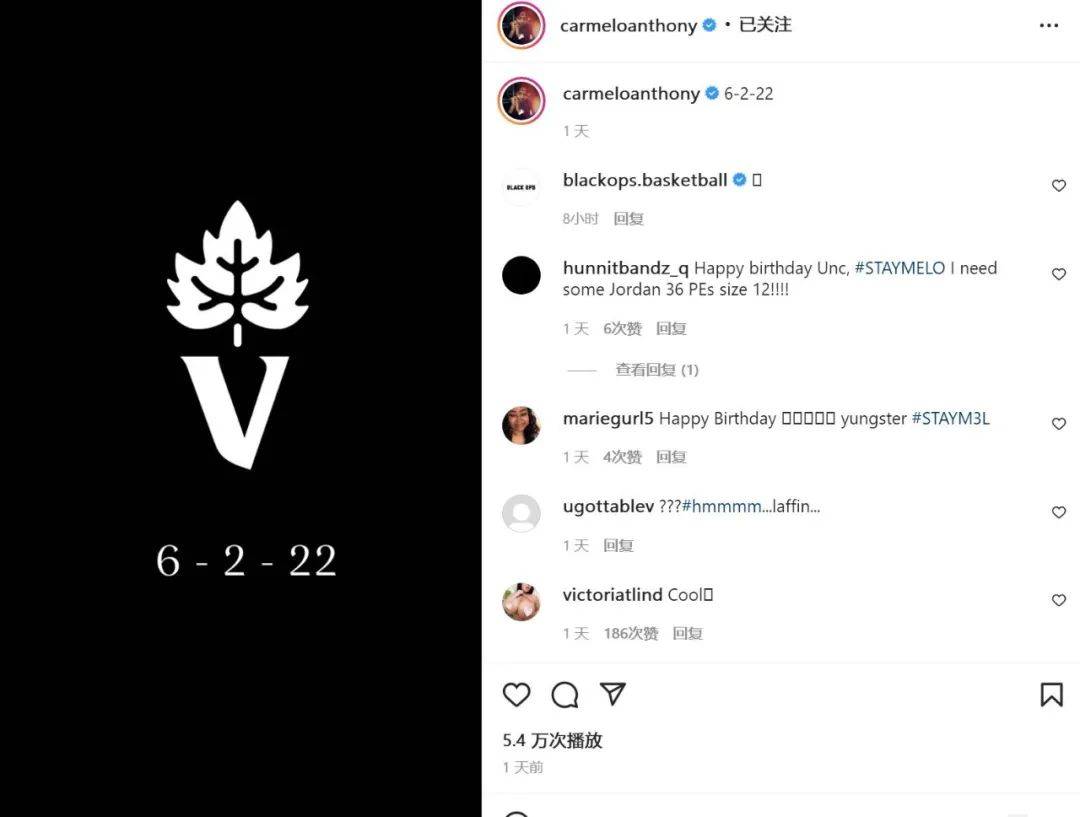Viewport: 1080px width, 817px height.
Task: Open mariegurl5's avatar
Action: [x=521, y=425]
